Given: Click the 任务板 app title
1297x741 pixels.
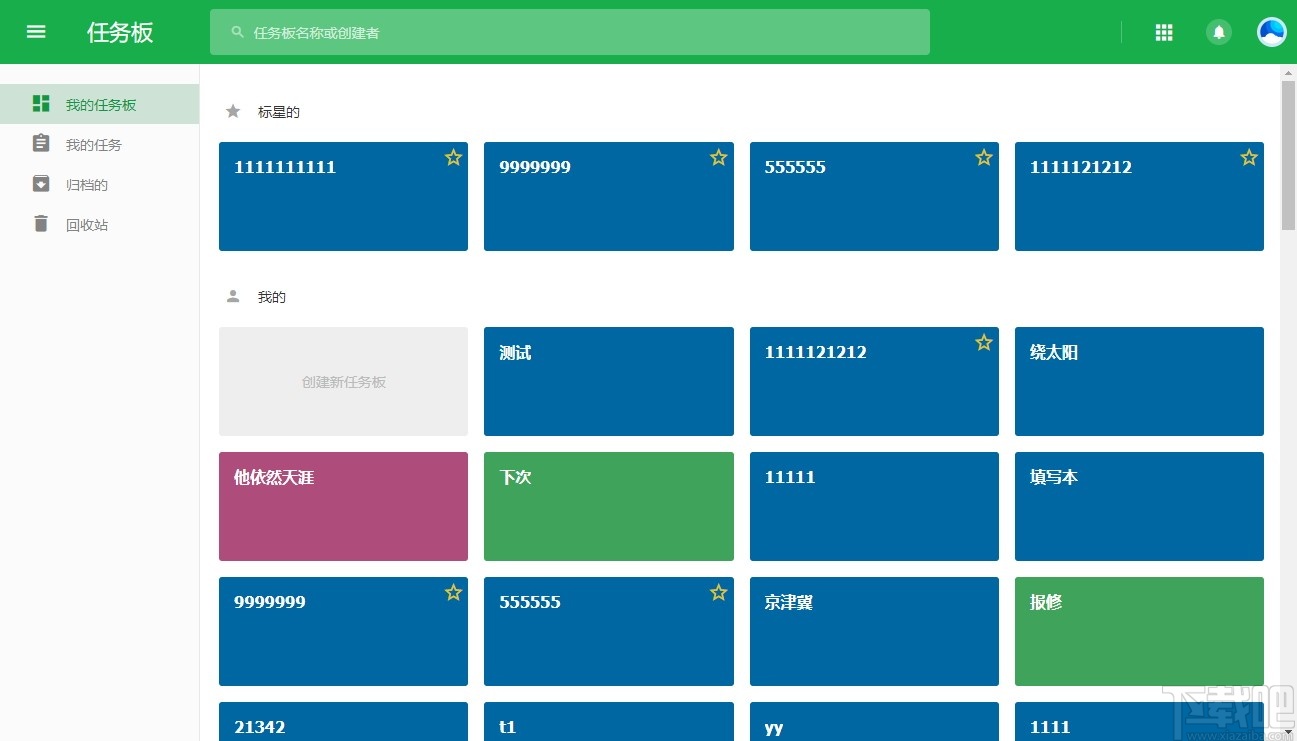Looking at the screenshot, I should (x=120, y=32).
